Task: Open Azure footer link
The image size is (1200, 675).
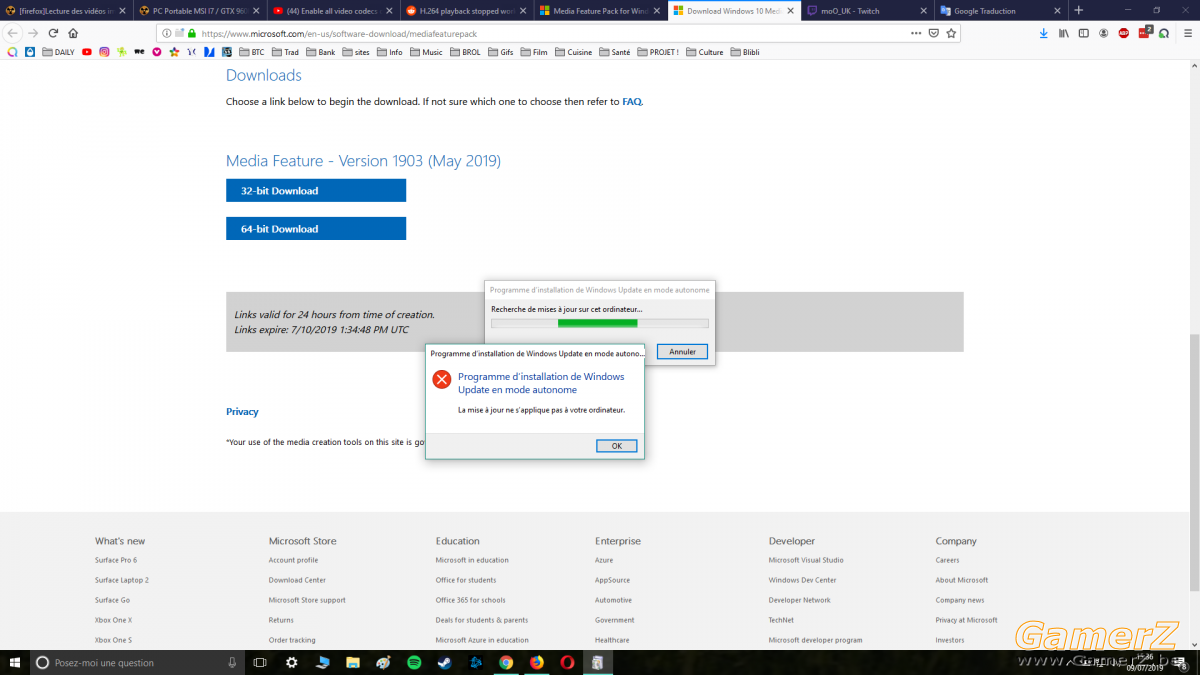Action: [604, 560]
